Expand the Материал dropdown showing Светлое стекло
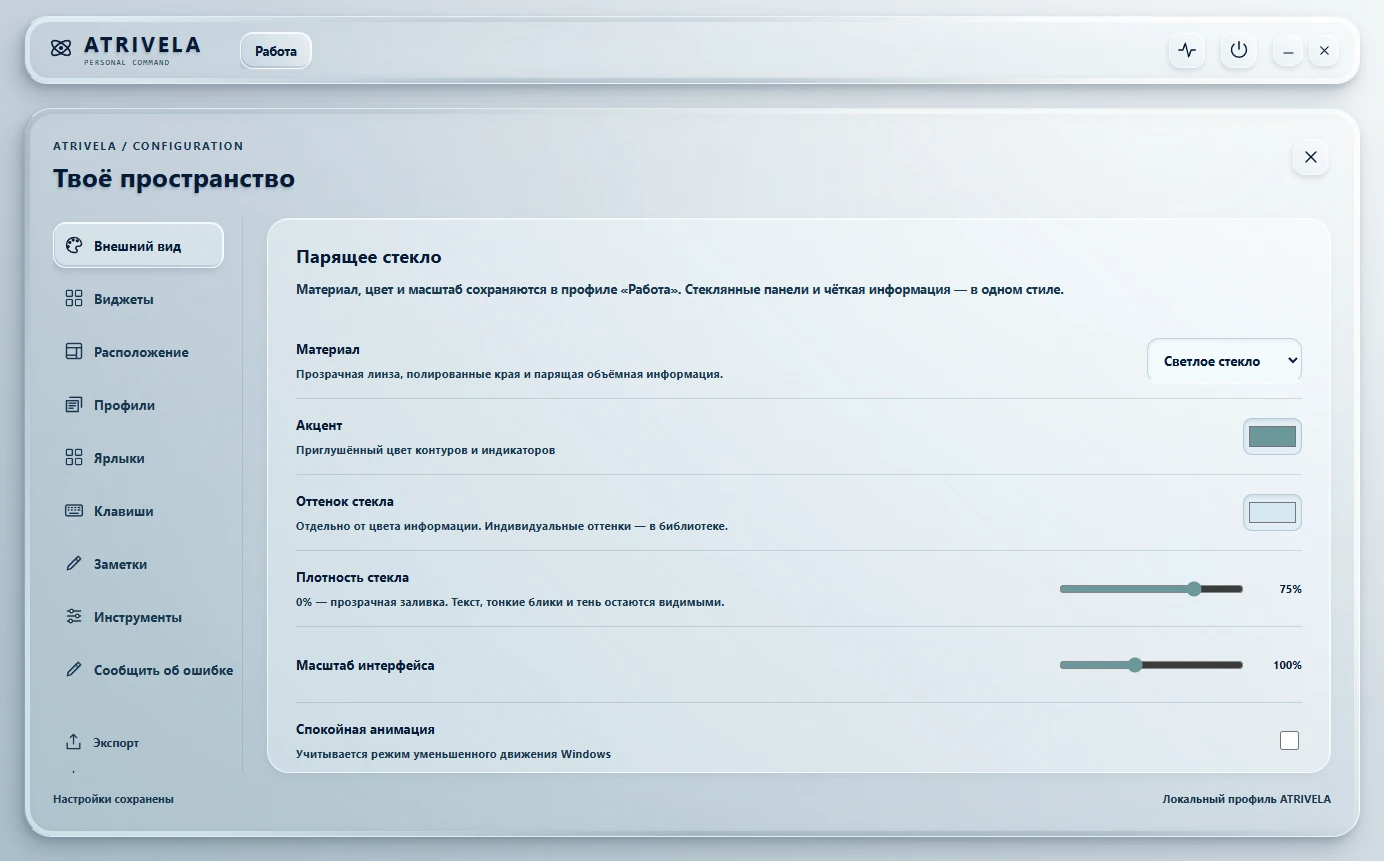Viewport: 1384px width, 861px height. [x=1224, y=361]
